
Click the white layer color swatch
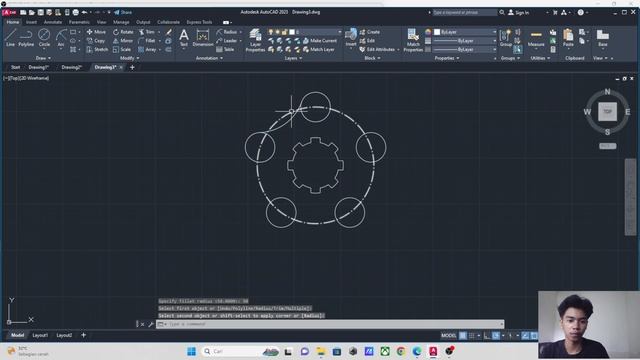(x=292, y=32)
